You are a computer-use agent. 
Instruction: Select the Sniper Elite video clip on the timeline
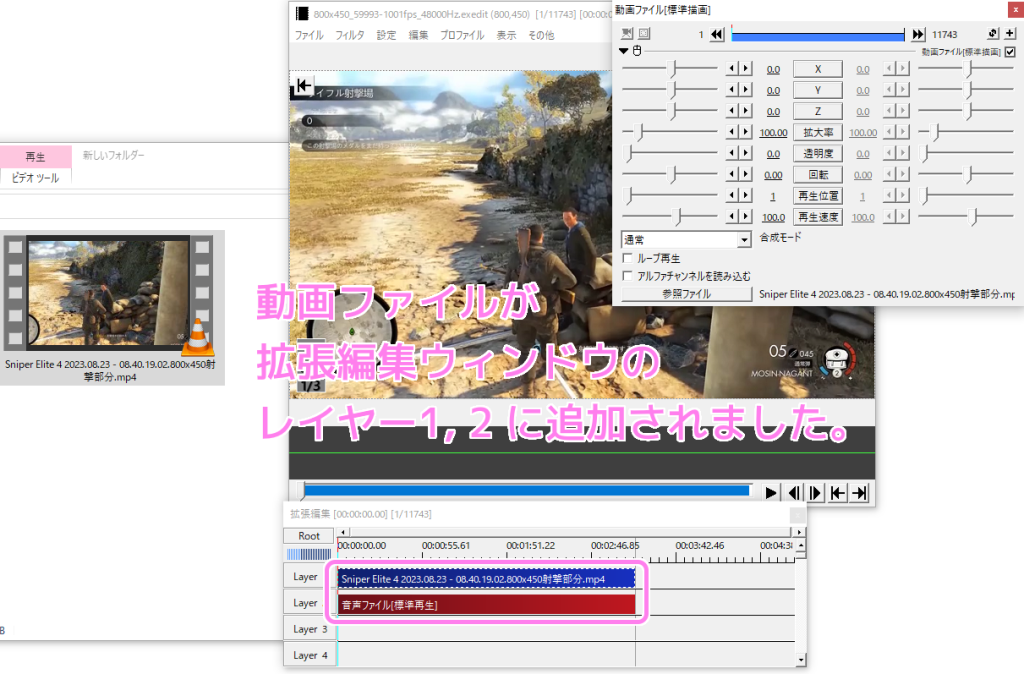point(487,579)
